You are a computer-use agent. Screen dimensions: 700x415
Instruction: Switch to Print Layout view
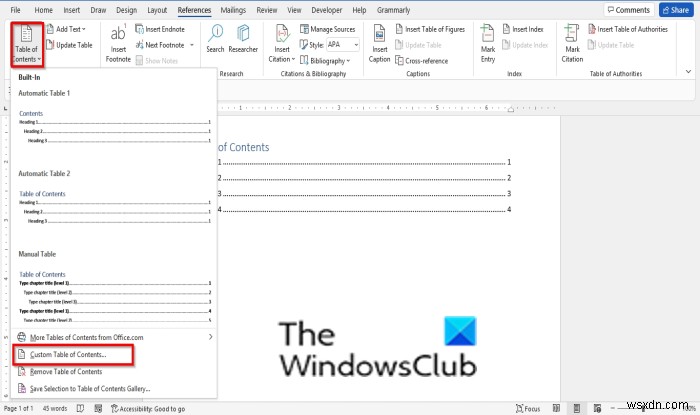coord(577,408)
